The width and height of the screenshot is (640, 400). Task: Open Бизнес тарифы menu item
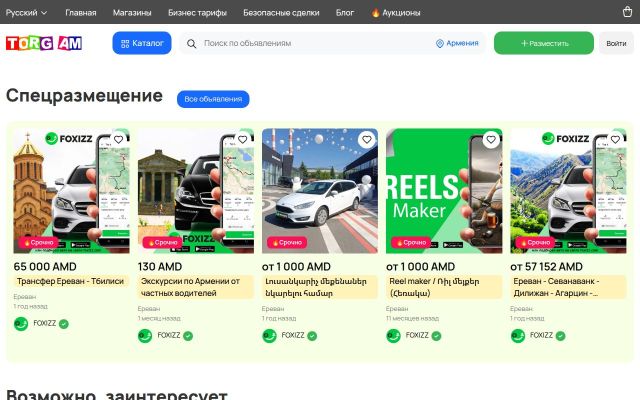(x=198, y=13)
